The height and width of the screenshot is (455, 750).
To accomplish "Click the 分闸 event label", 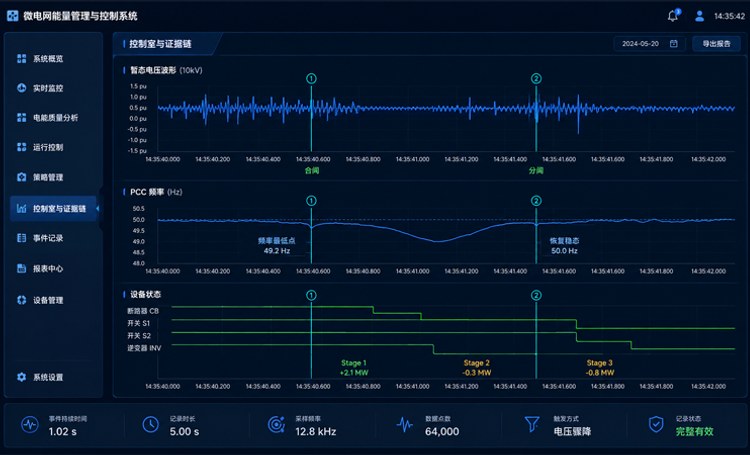I will coord(536,170).
